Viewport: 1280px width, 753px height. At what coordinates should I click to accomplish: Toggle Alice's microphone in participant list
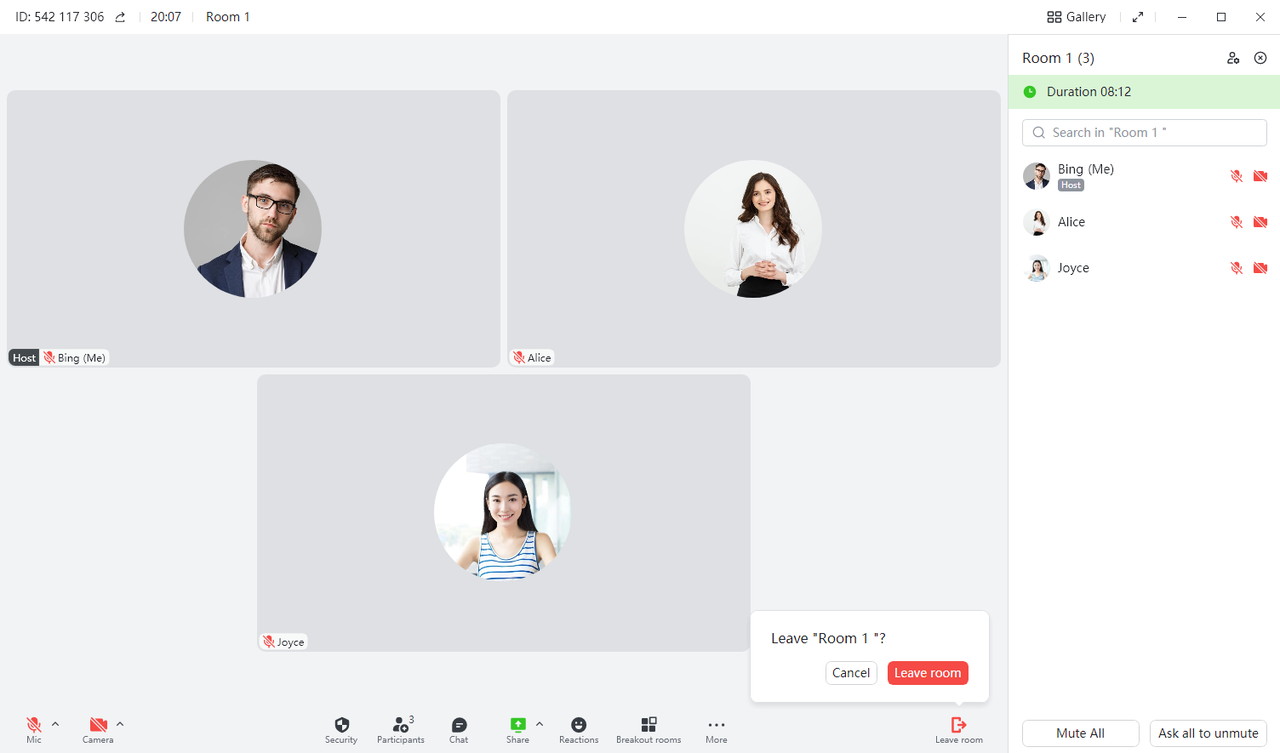tap(1236, 222)
